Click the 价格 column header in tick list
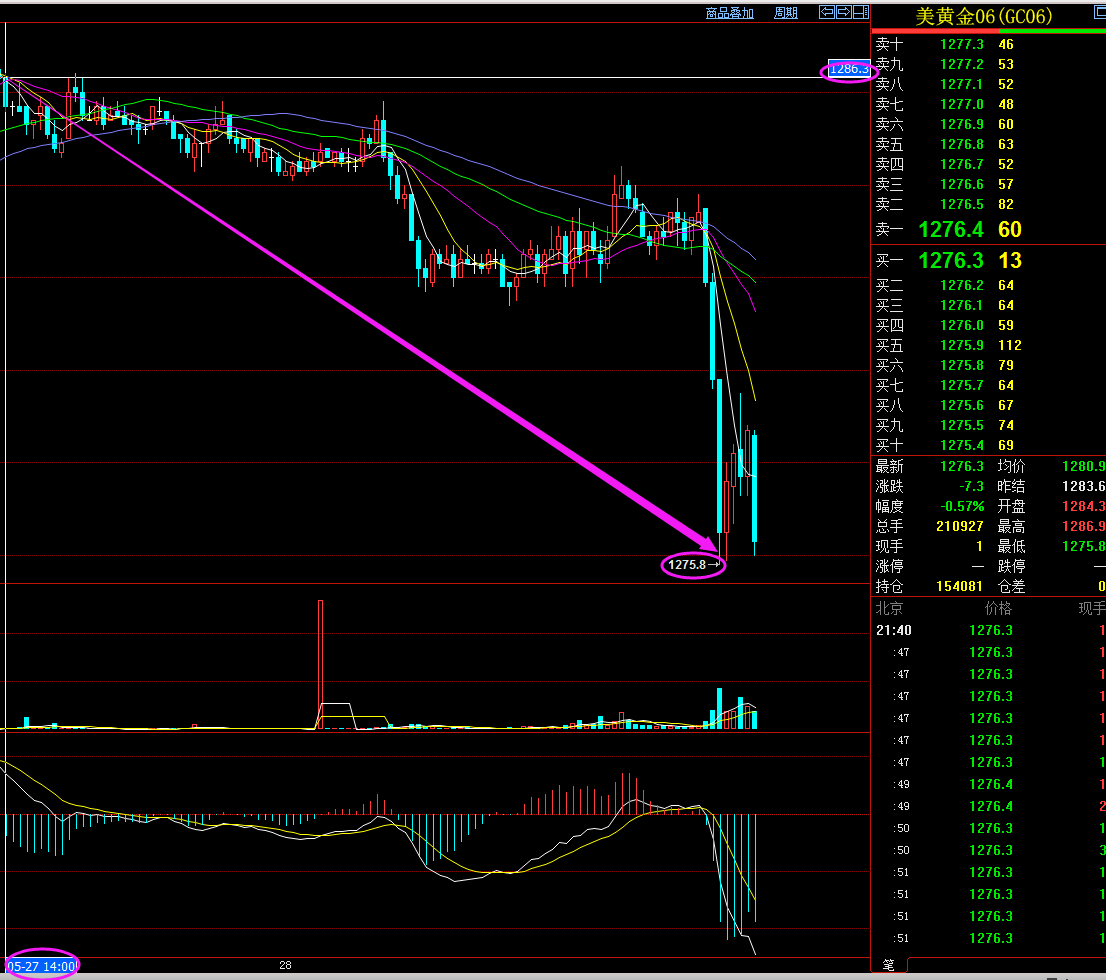Viewport: 1106px width, 980px height. pos(997,608)
